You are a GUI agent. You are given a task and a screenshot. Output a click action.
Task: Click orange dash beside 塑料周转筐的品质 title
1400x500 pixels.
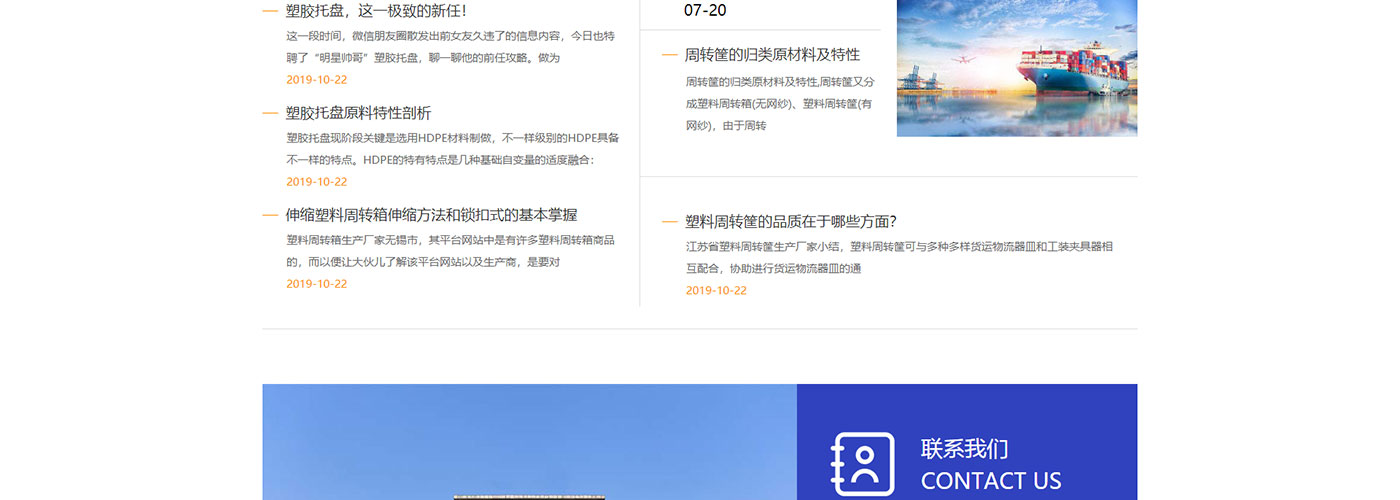tap(669, 222)
